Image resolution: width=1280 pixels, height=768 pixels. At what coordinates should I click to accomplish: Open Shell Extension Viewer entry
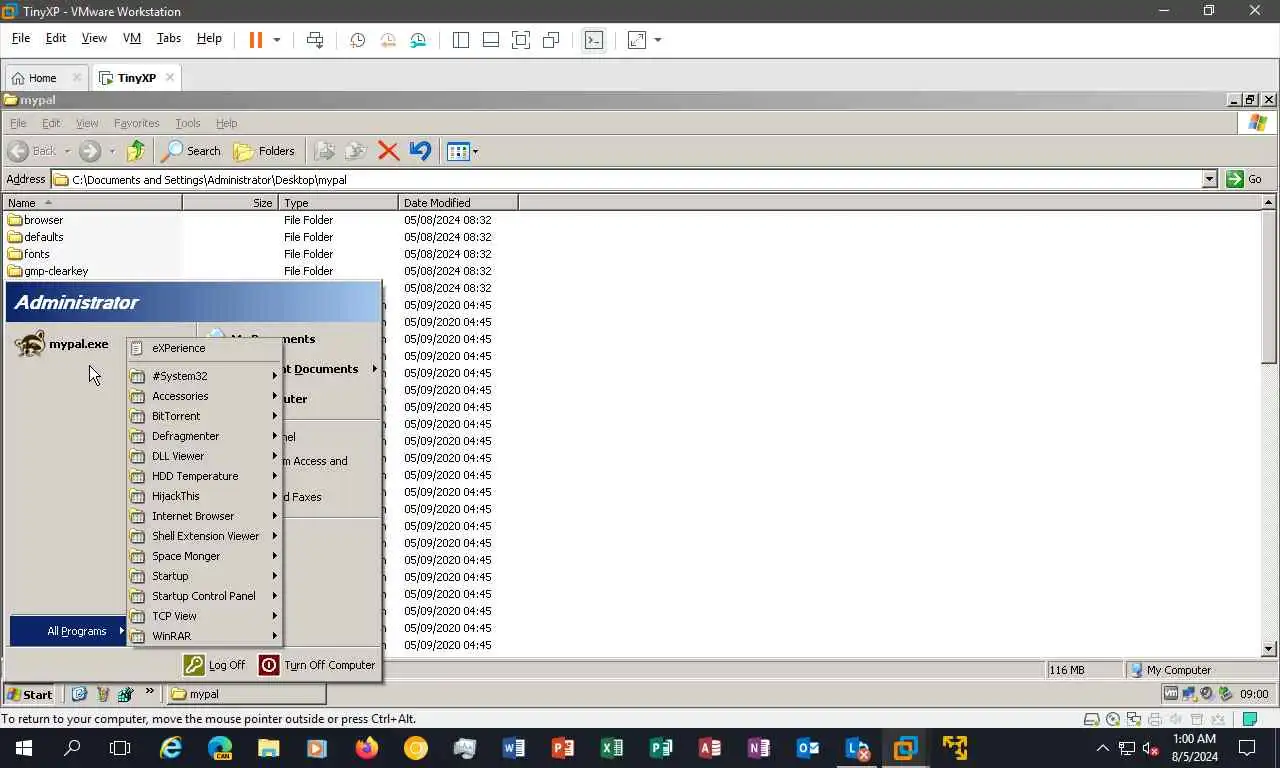(205, 536)
